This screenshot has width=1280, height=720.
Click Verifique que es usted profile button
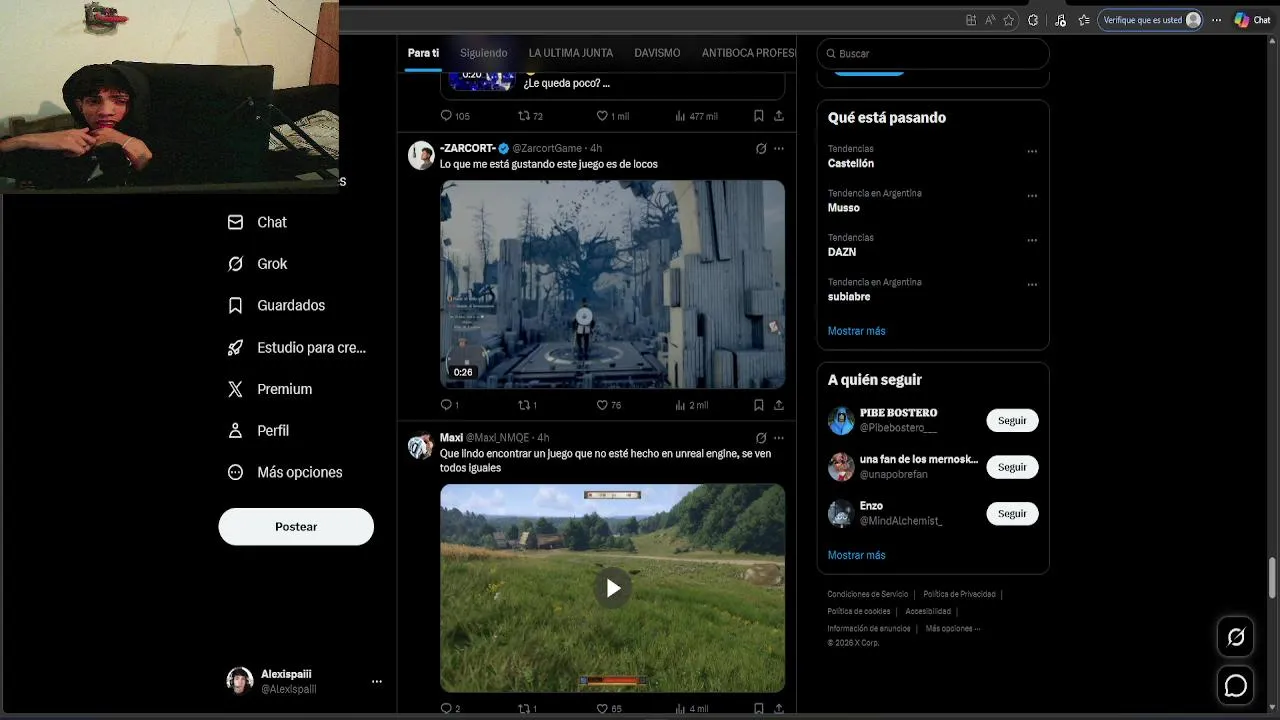(1150, 20)
